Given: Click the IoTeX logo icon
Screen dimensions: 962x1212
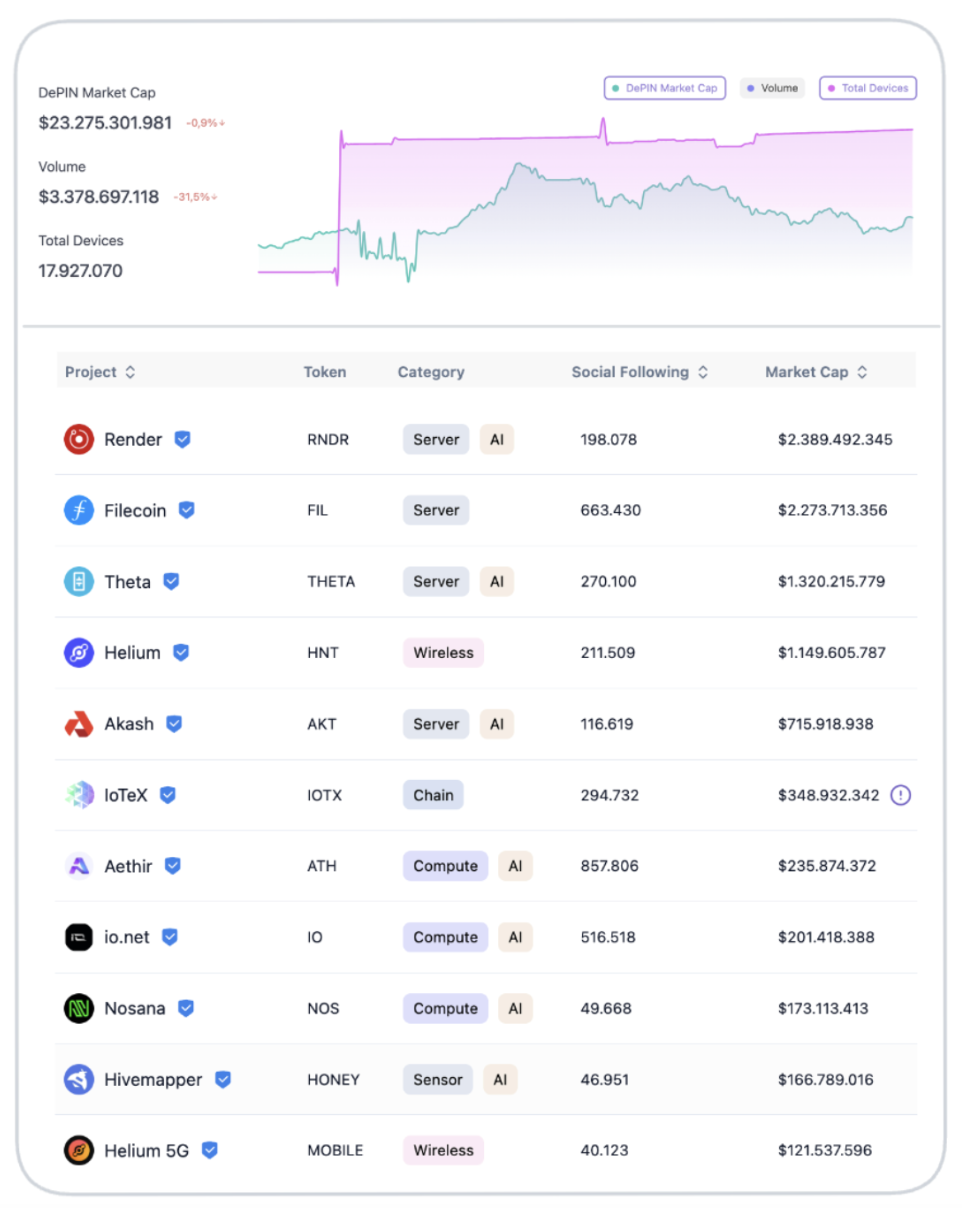Looking at the screenshot, I should (x=79, y=795).
